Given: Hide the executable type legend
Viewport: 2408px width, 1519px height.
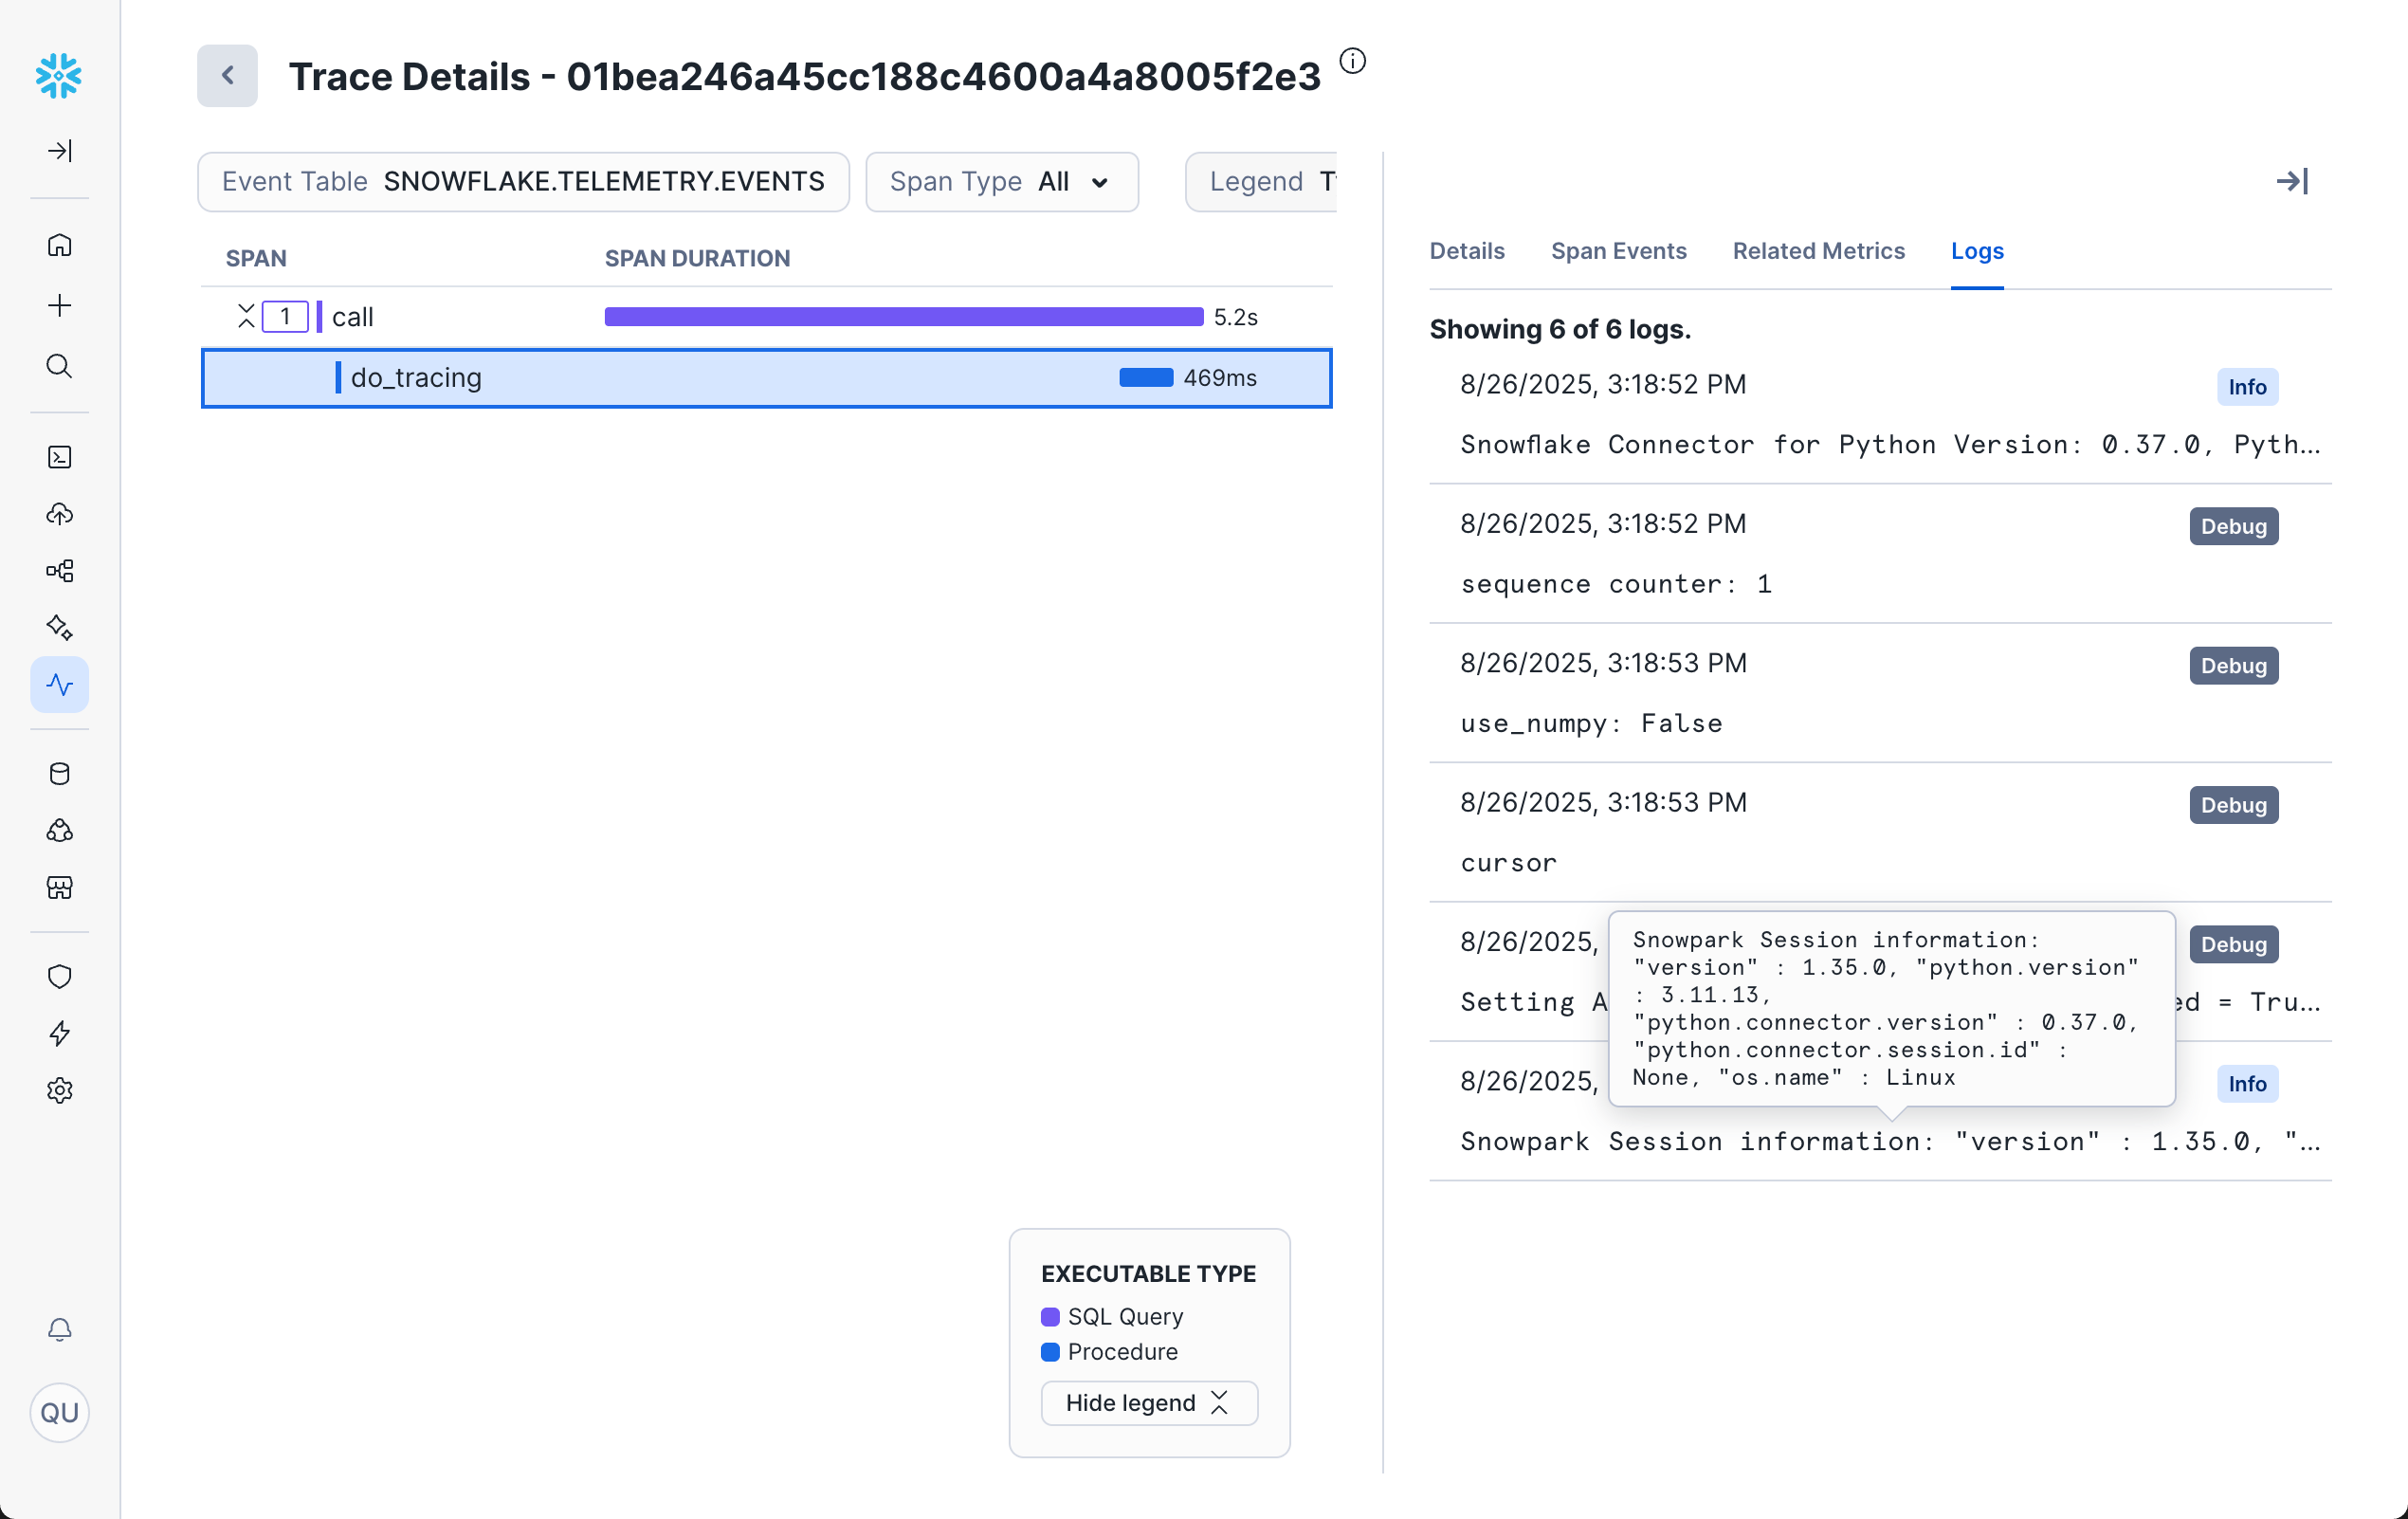Looking at the screenshot, I should coord(1148,1402).
